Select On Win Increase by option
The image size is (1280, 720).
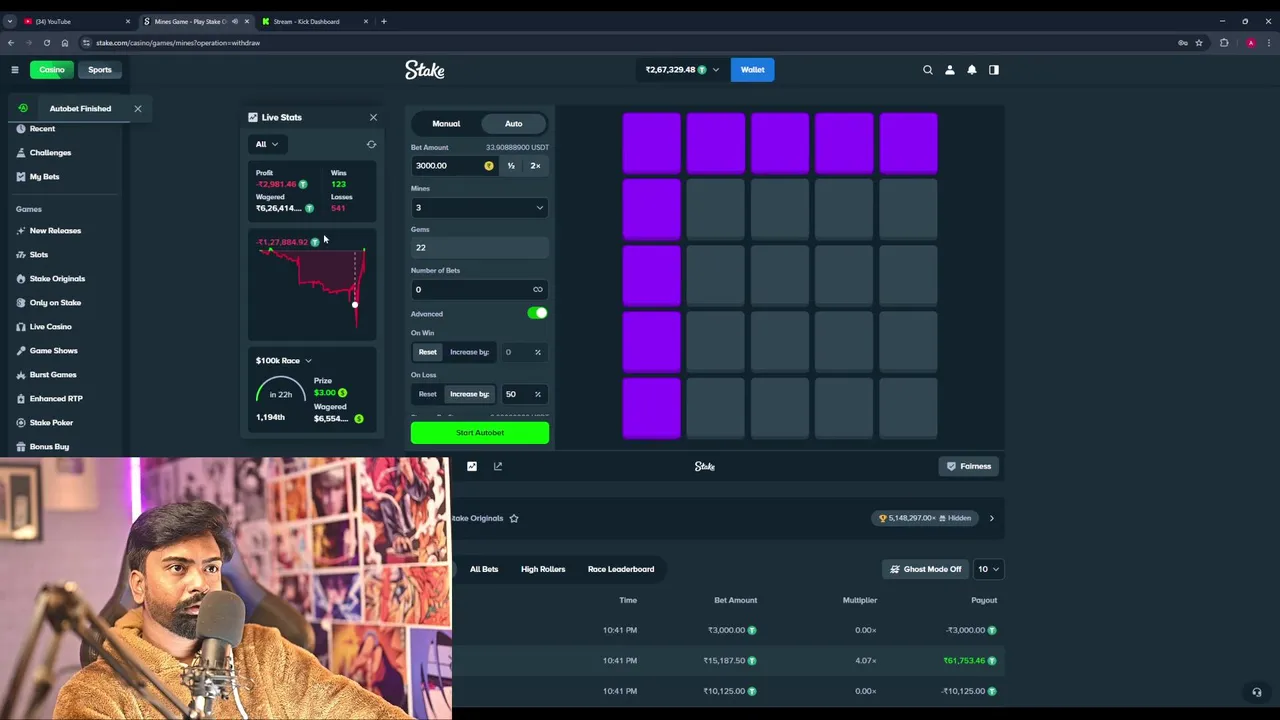469,352
